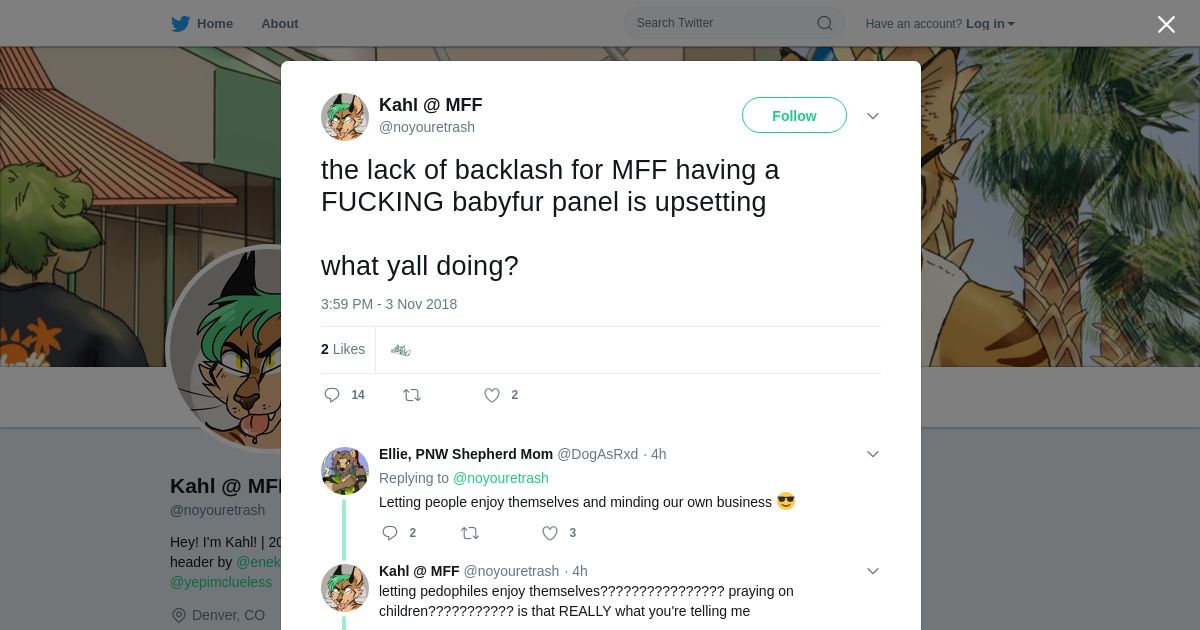Open the About menu item
The height and width of the screenshot is (630, 1200).
click(279, 24)
